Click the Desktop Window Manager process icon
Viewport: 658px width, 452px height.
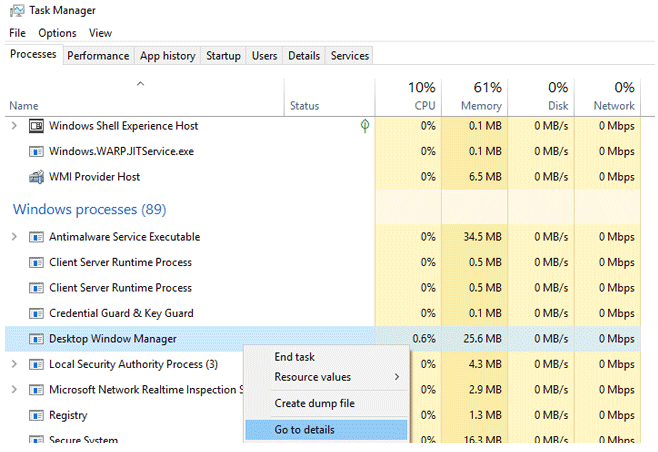(x=36, y=339)
